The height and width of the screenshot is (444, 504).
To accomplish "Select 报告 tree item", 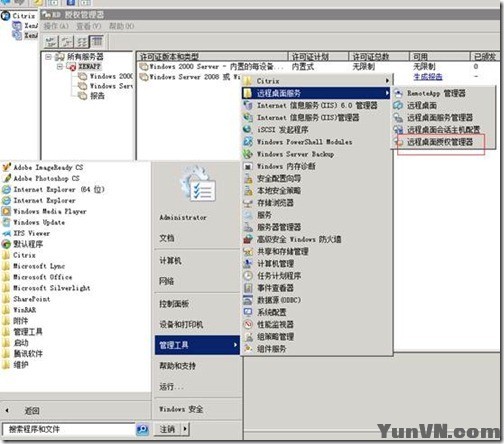I will [97, 96].
